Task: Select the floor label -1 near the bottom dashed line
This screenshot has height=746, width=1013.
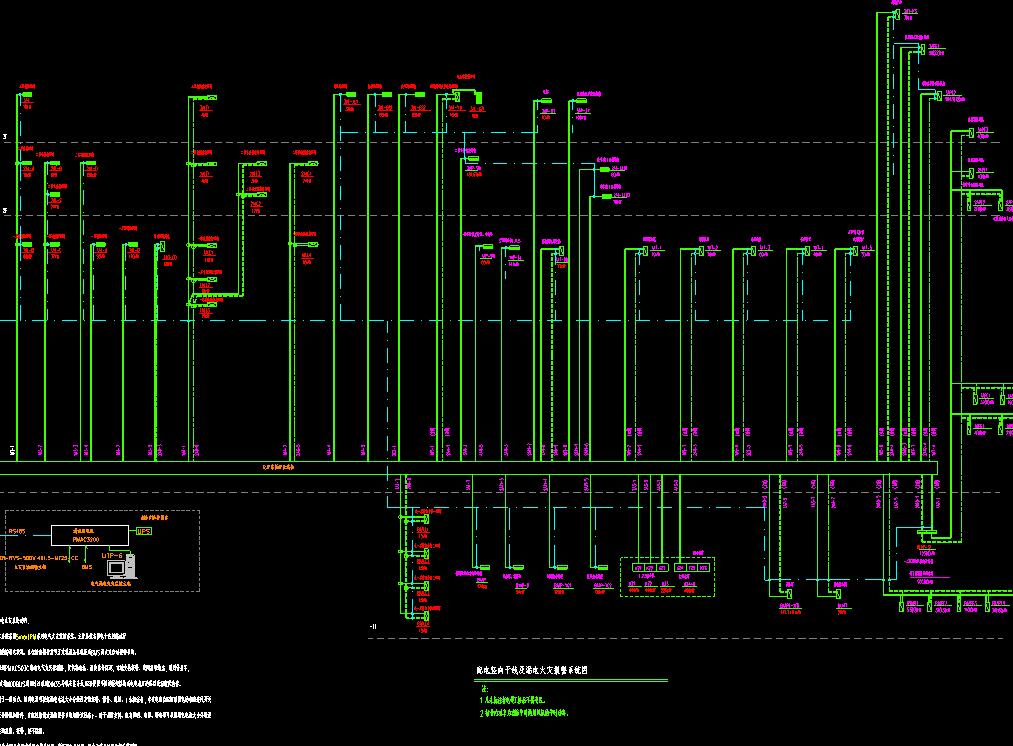Action: click(x=373, y=627)
